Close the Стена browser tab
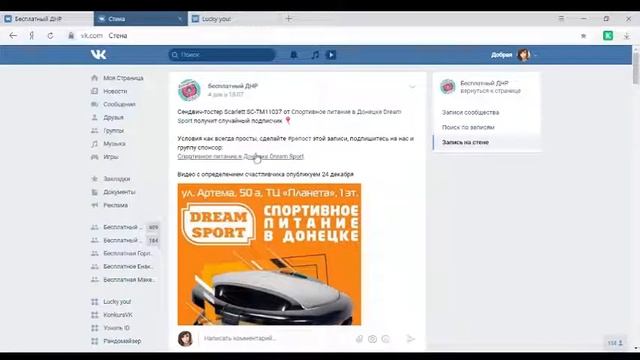This screenshot has height=360, width=640. pos(180,19)
